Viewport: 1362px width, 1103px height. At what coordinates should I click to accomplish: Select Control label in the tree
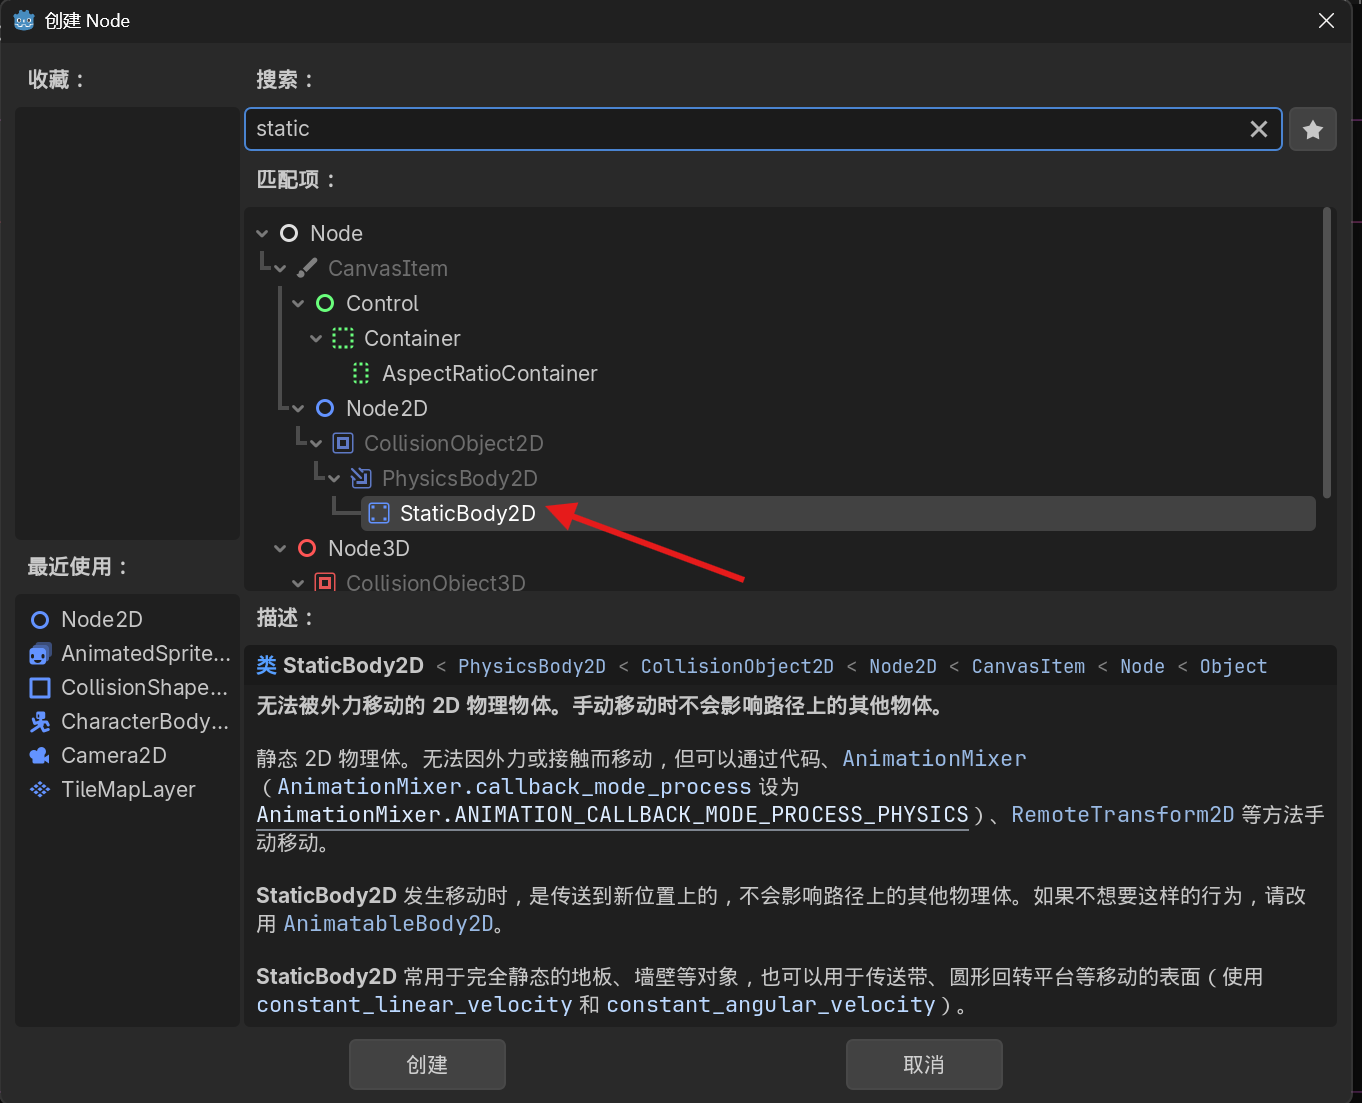pyautogui.click(x=382, y=303)
